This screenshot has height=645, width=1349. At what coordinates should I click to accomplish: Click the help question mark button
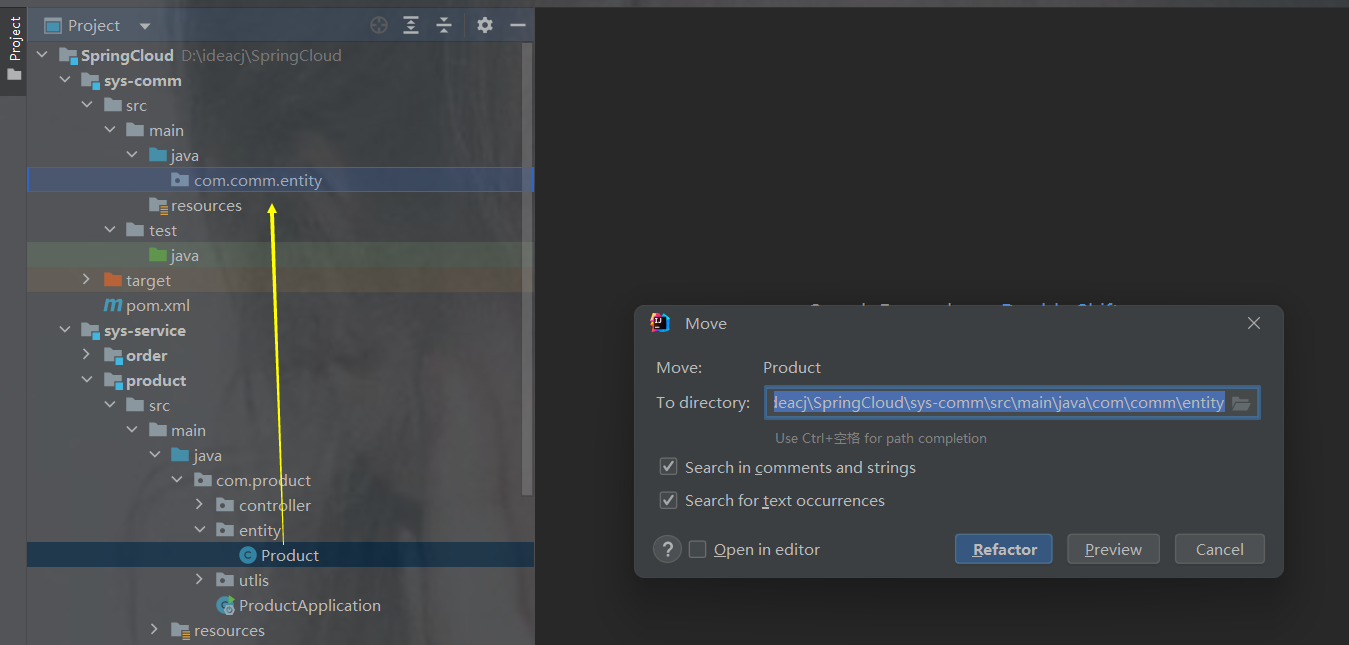[x=667, y=549]
